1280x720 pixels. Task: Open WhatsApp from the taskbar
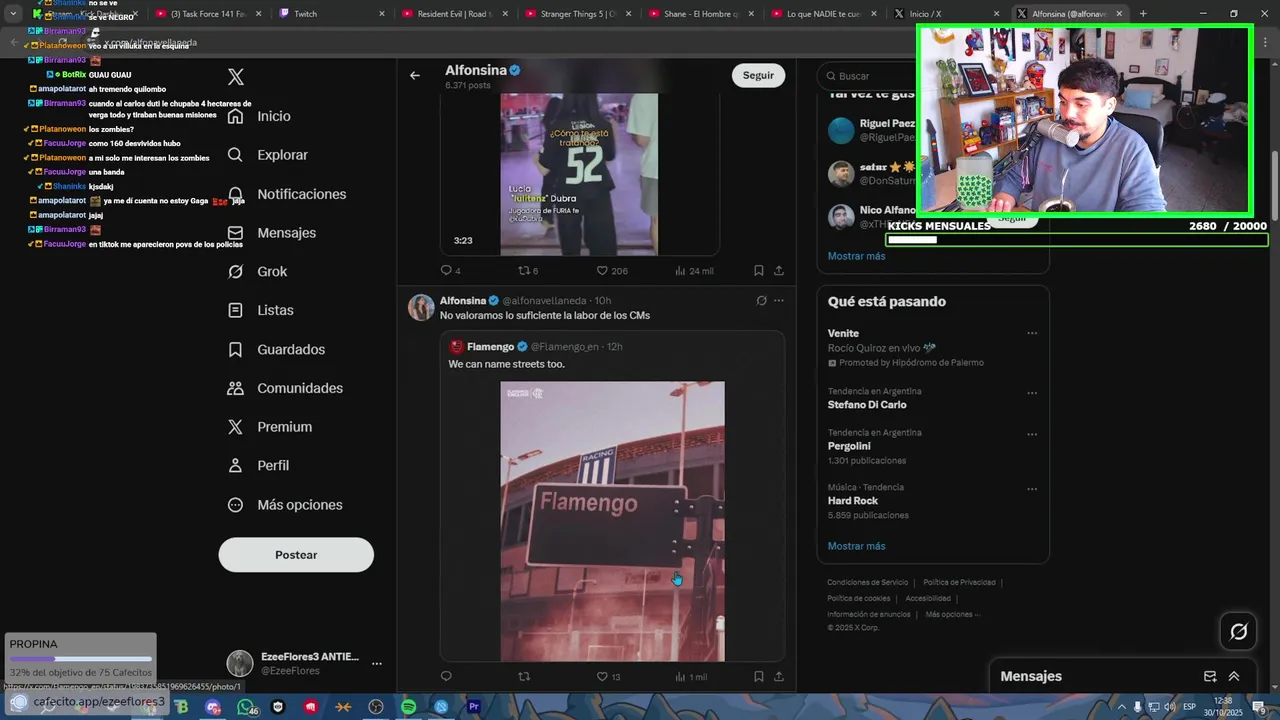point(246,707)
